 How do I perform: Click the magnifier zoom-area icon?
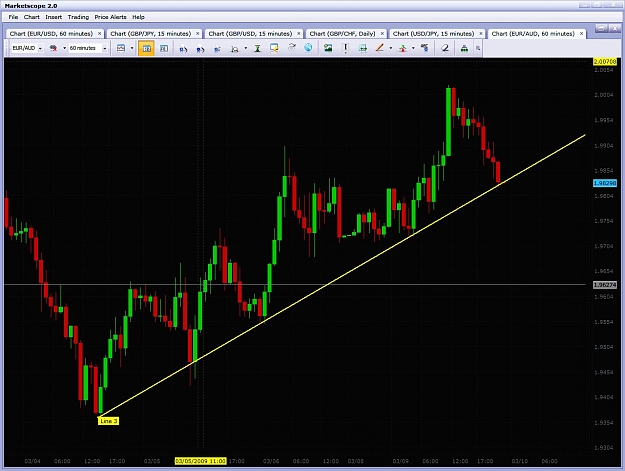tap(235, 49)
